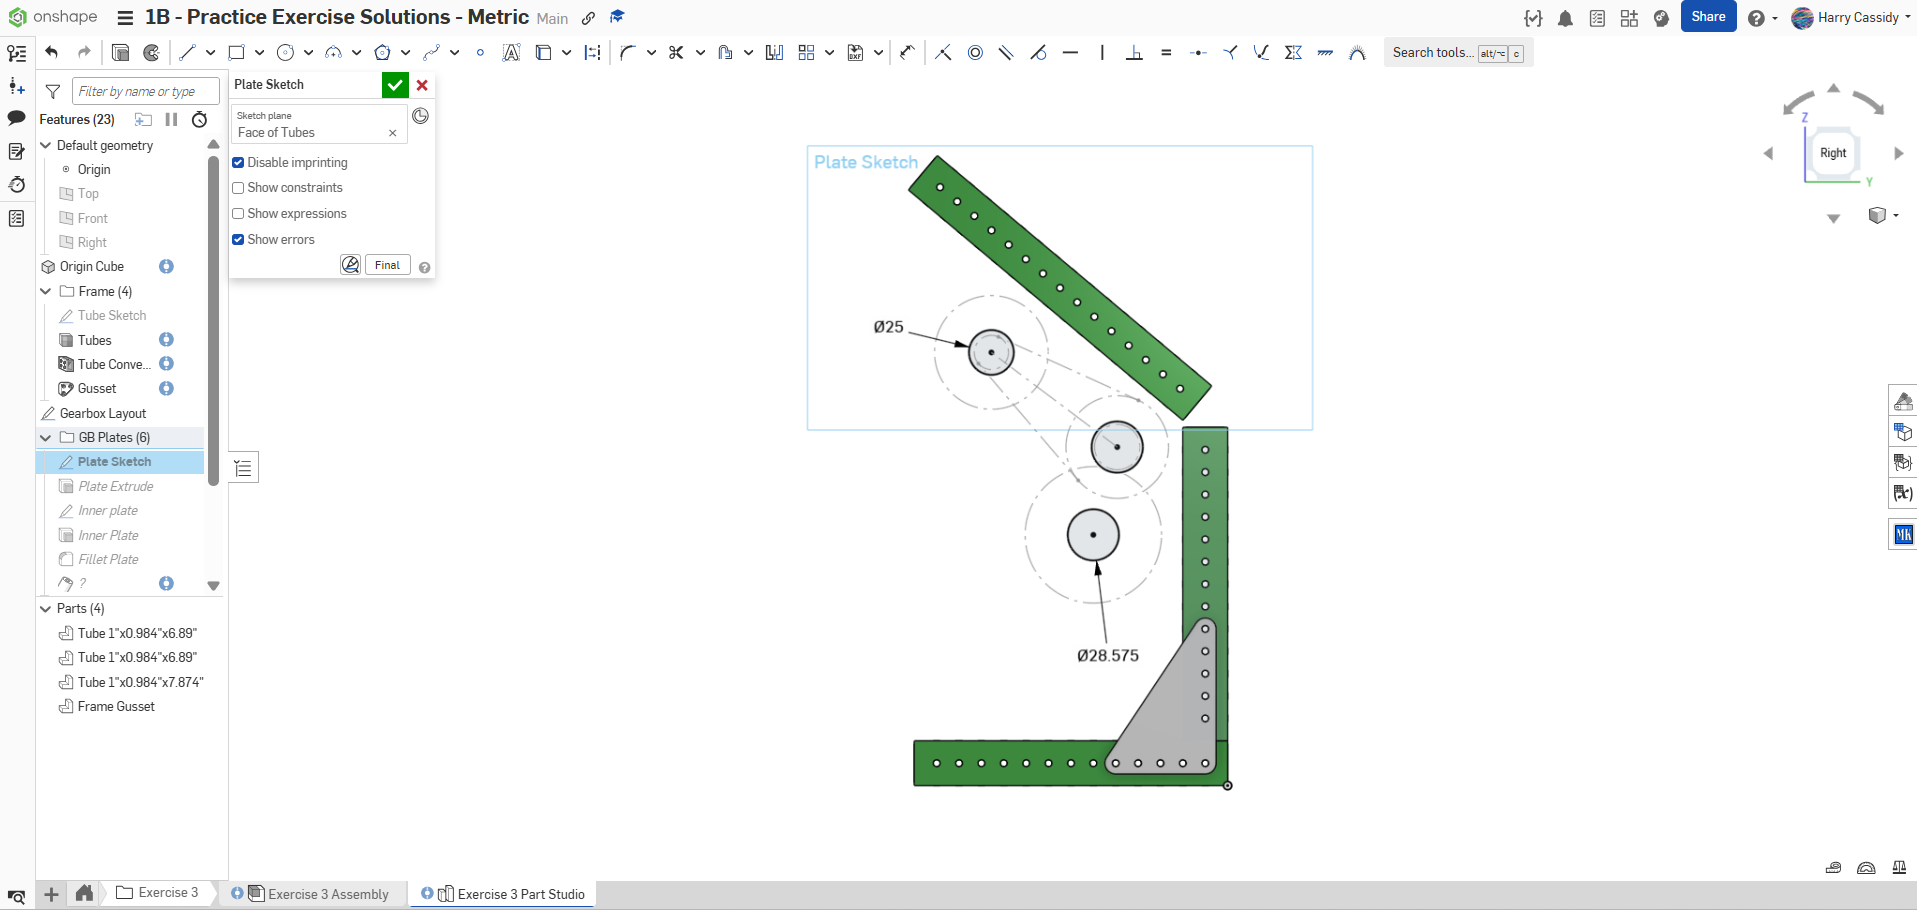Click the Filter by name input field
The image size is (1917, 910).
tap(145, 92)
